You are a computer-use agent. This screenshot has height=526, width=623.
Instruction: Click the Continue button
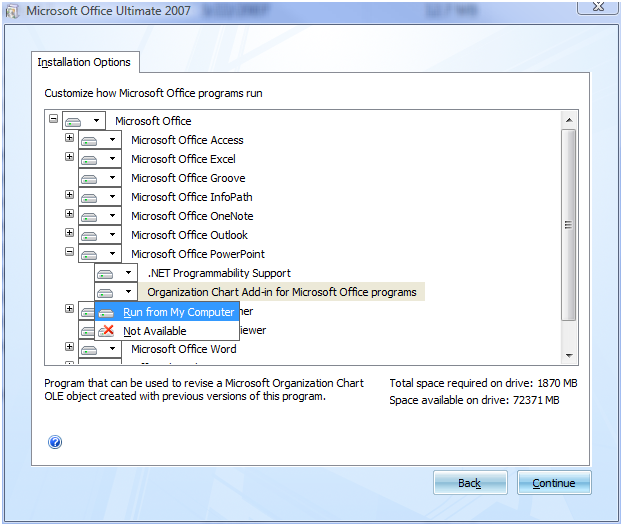[554, 483]
